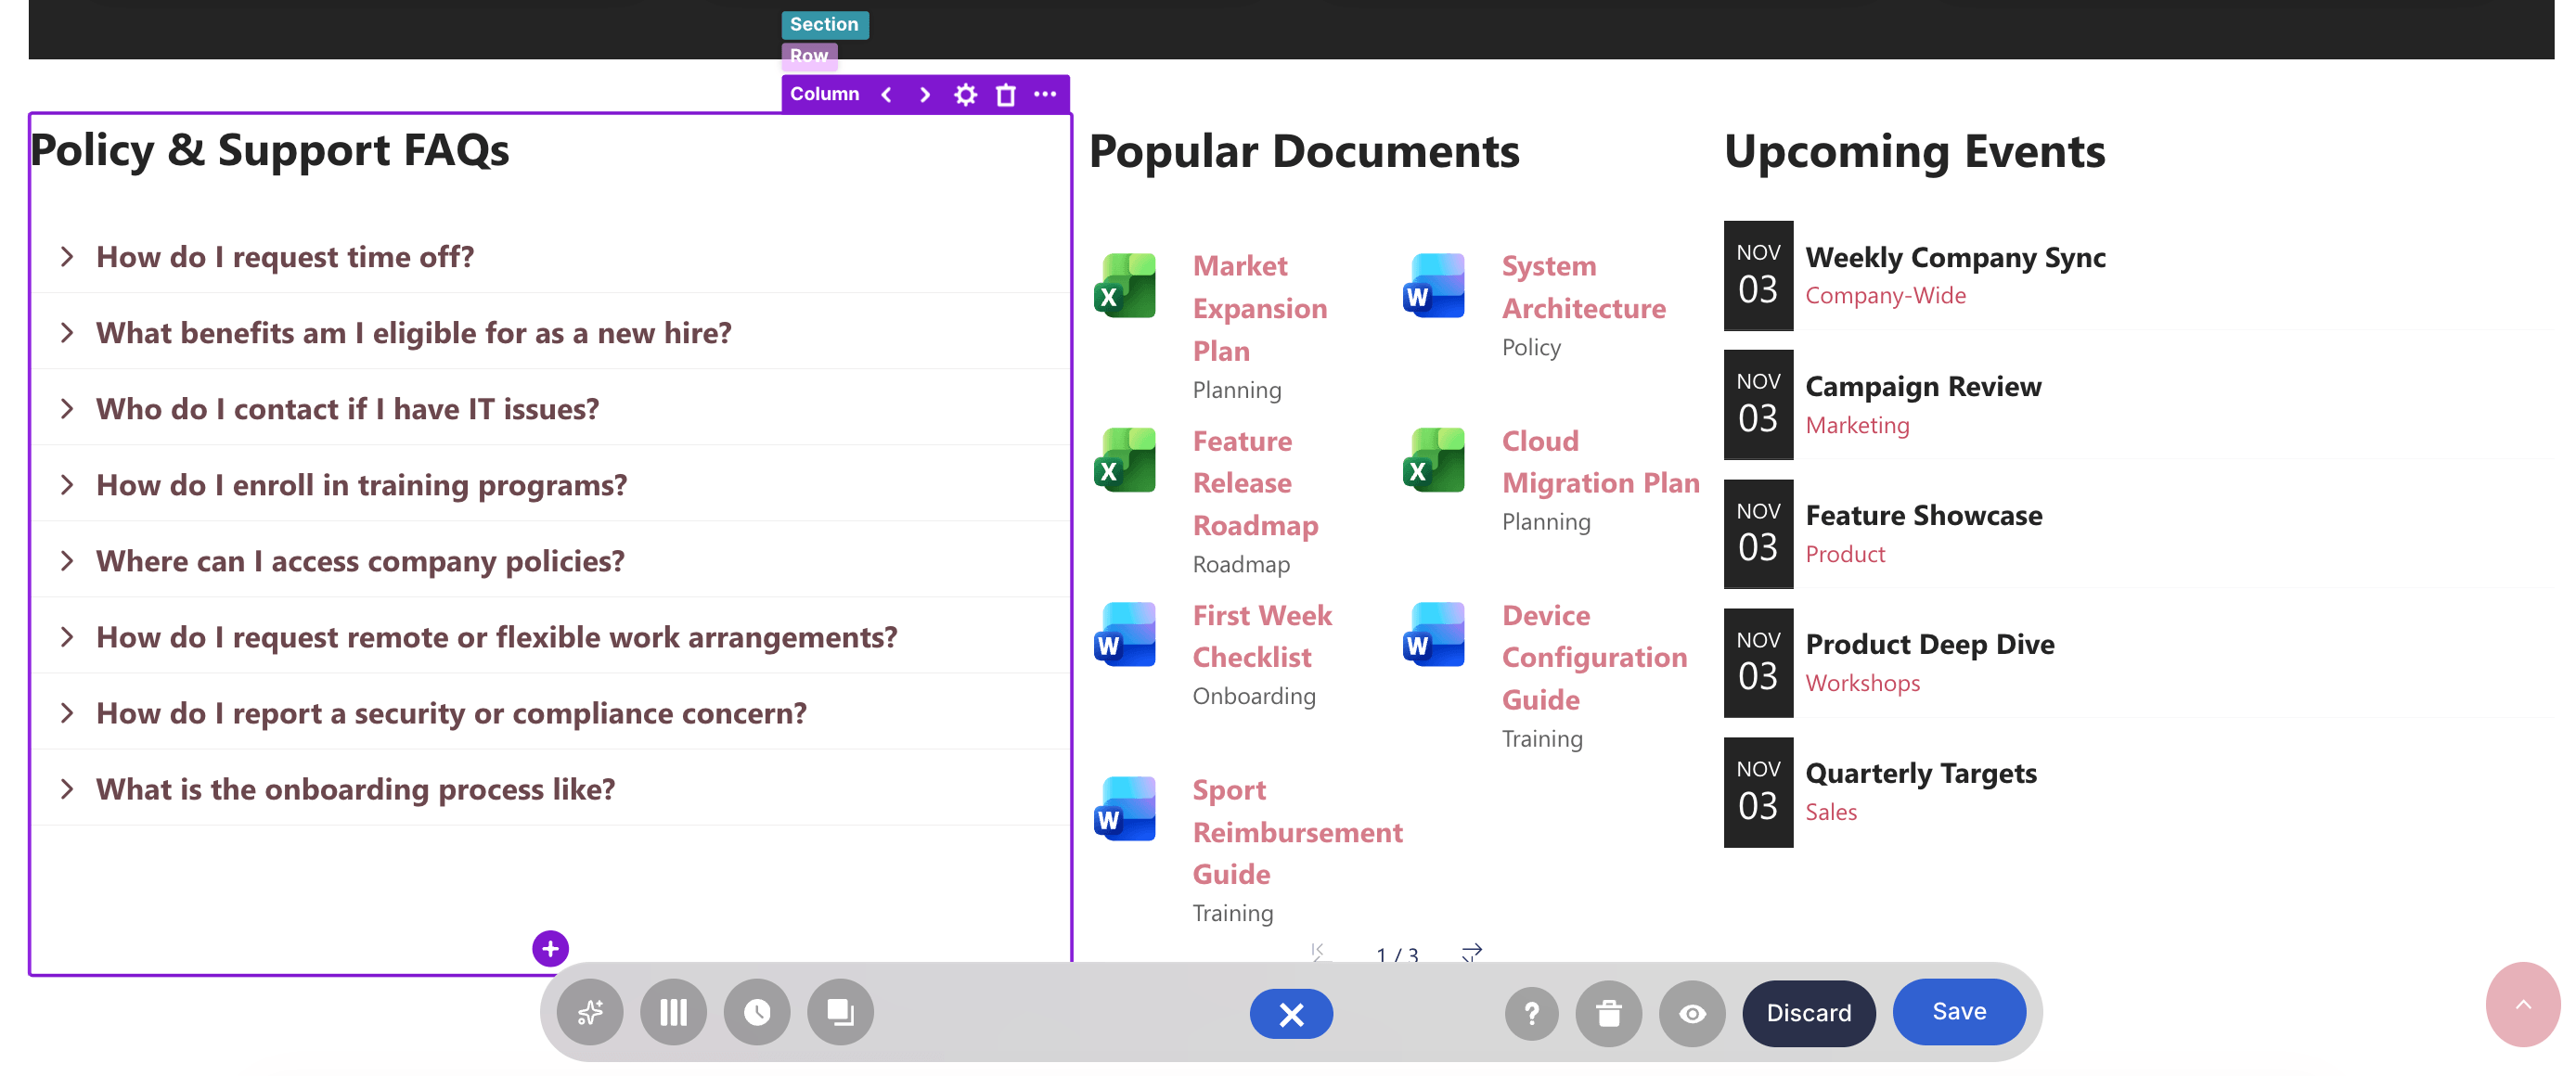Open Sport Reimbursement Guide document link
Screen dimensions: 2576x1076
1297,832
